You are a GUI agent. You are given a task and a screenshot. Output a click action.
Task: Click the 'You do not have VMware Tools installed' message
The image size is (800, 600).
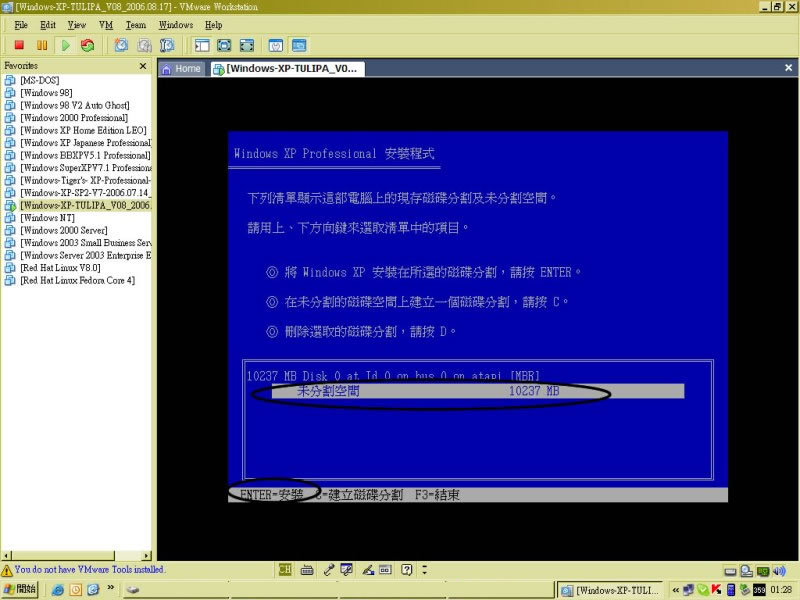pyautogui.click(x=89, y=569)
